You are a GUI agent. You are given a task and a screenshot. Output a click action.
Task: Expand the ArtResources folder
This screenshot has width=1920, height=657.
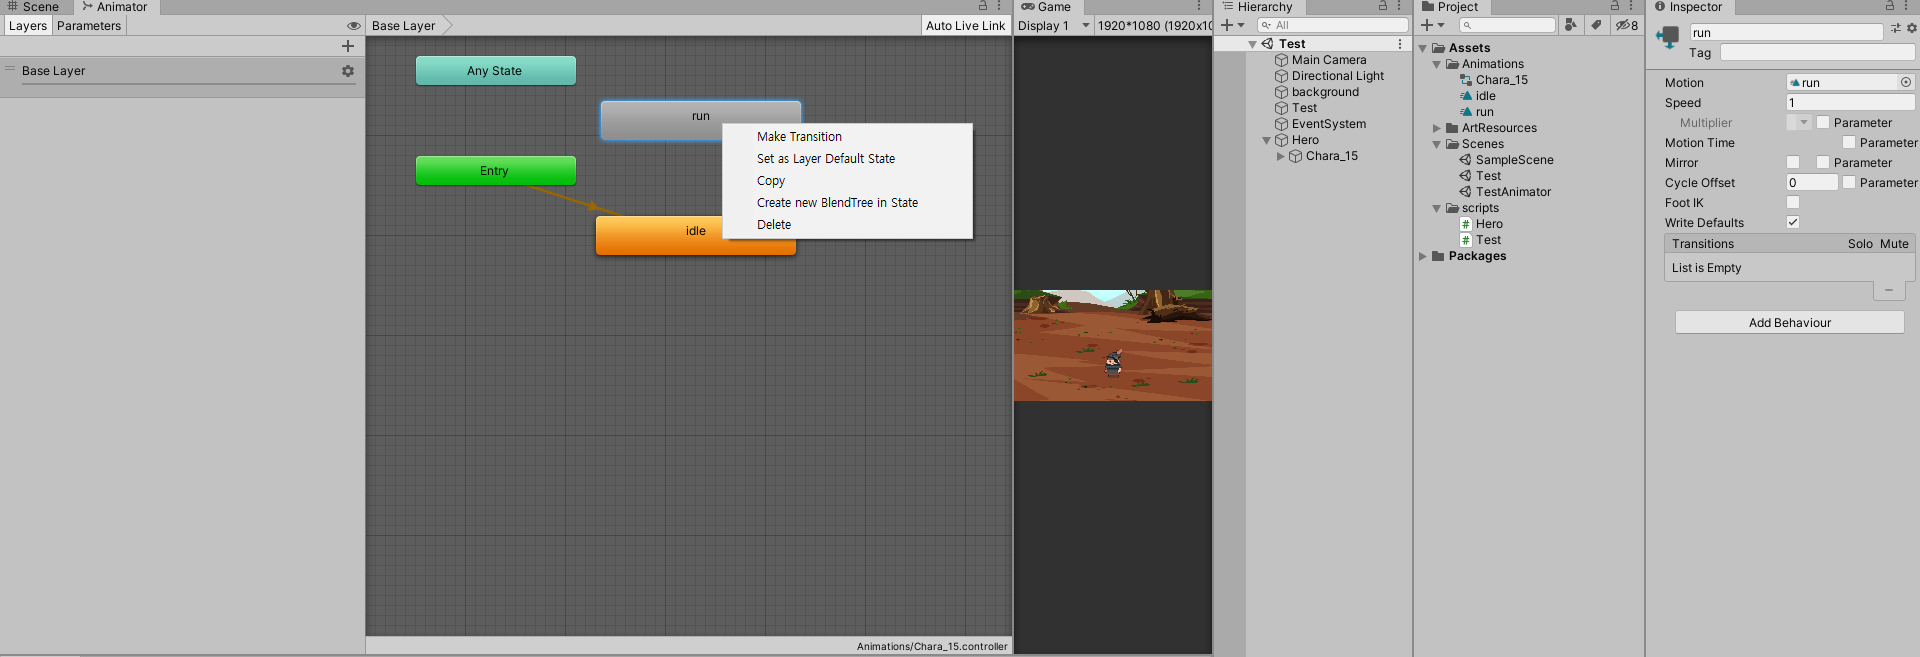point(1437,128)
